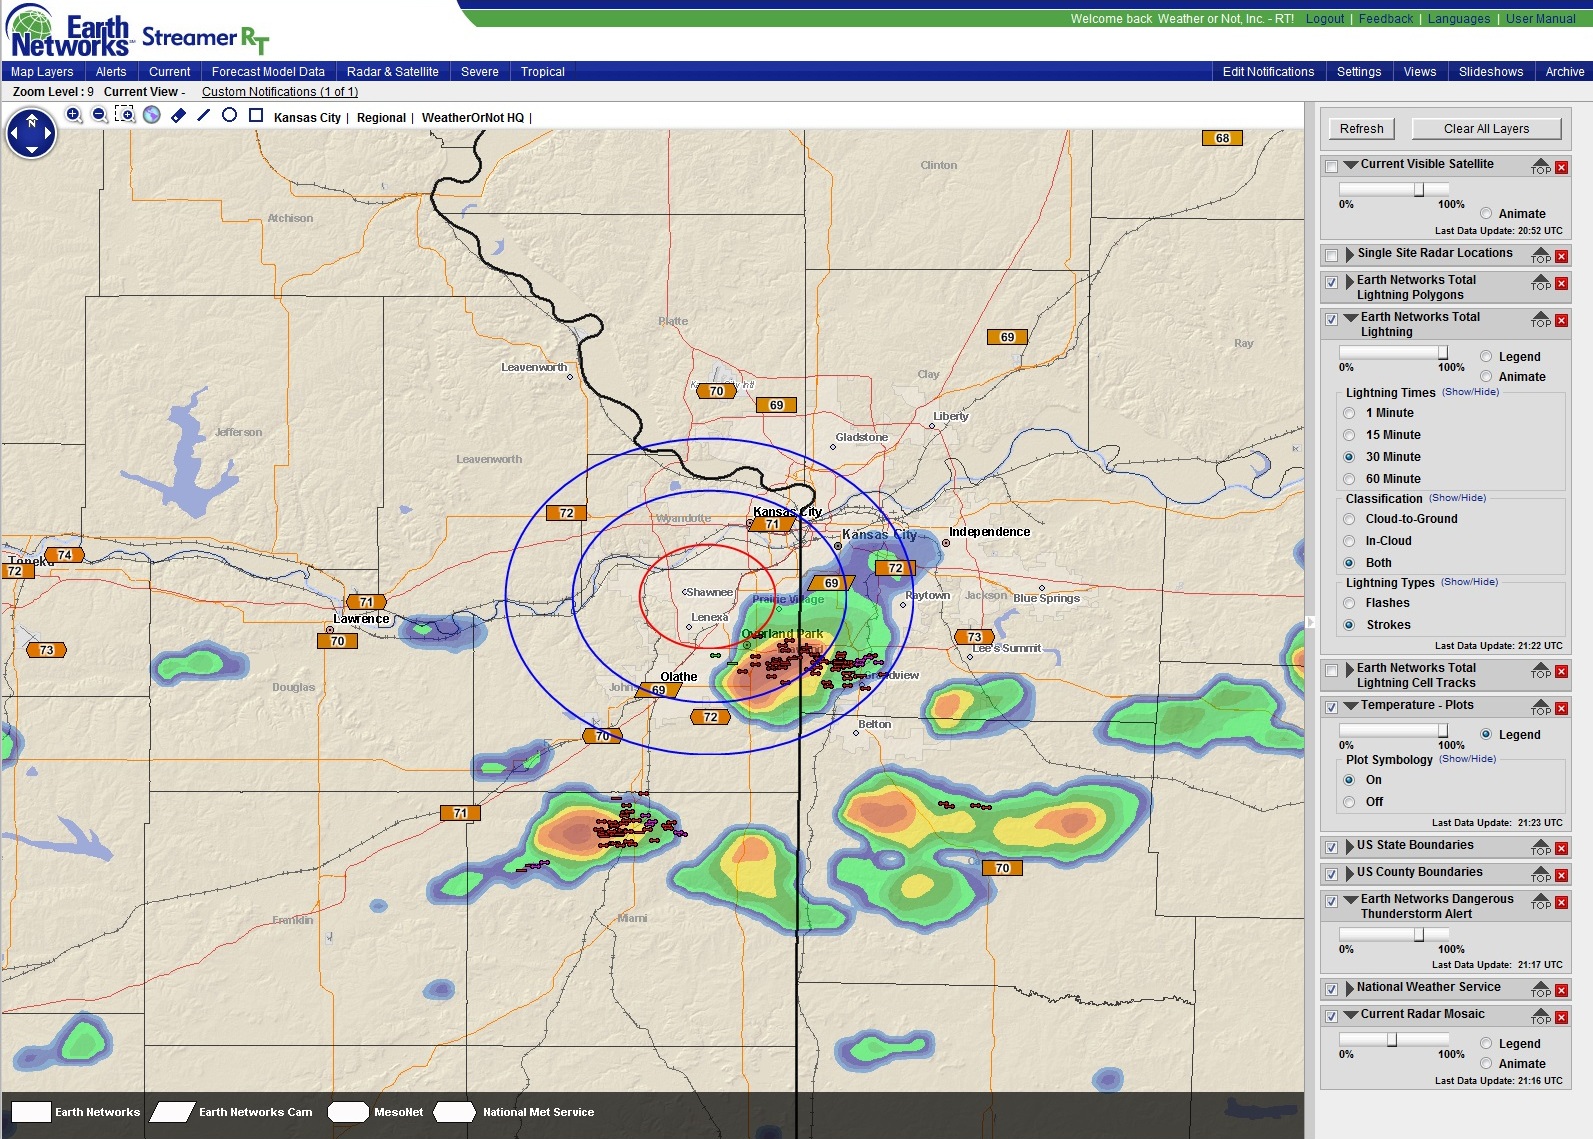The height and width of the screenshot is (1139, 1593).
Task: Turn Plot Symbology Off
Action: [x=1349, y=802]
